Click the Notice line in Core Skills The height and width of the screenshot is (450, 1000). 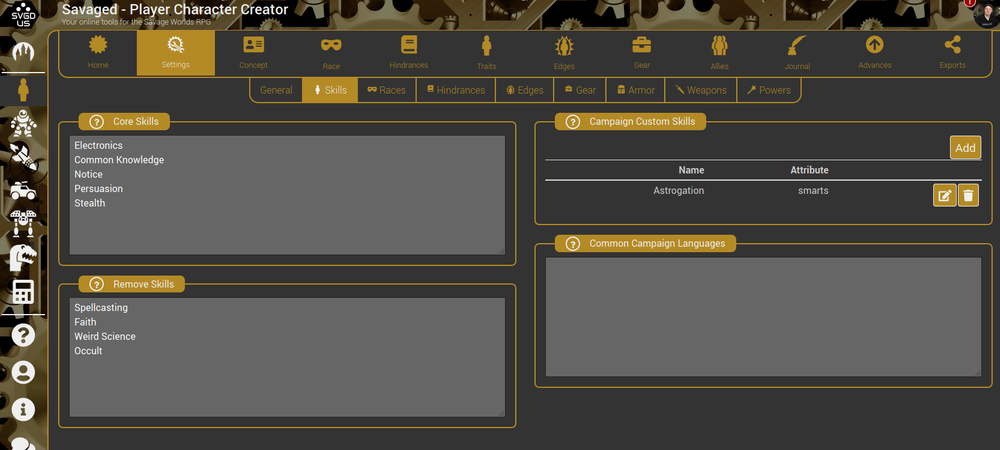(x=88, y=174)
